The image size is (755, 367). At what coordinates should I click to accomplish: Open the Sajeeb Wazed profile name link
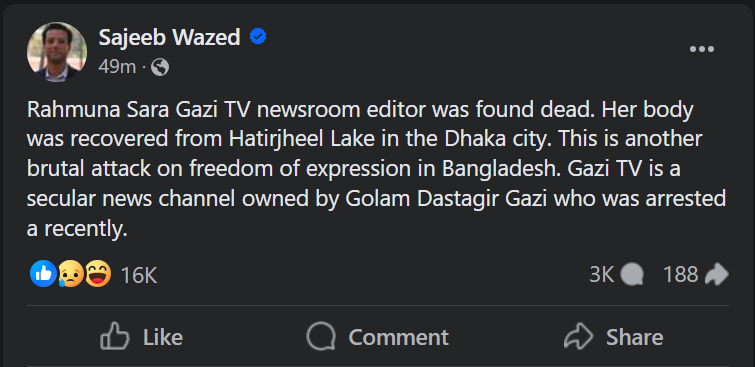169,37
